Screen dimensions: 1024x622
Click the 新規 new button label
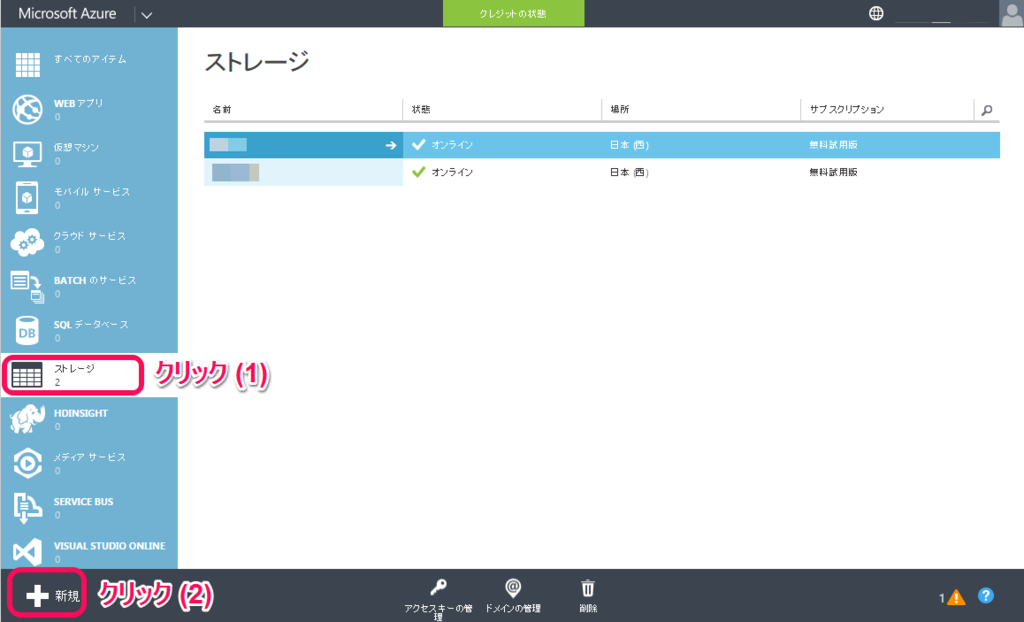[67, 596]
